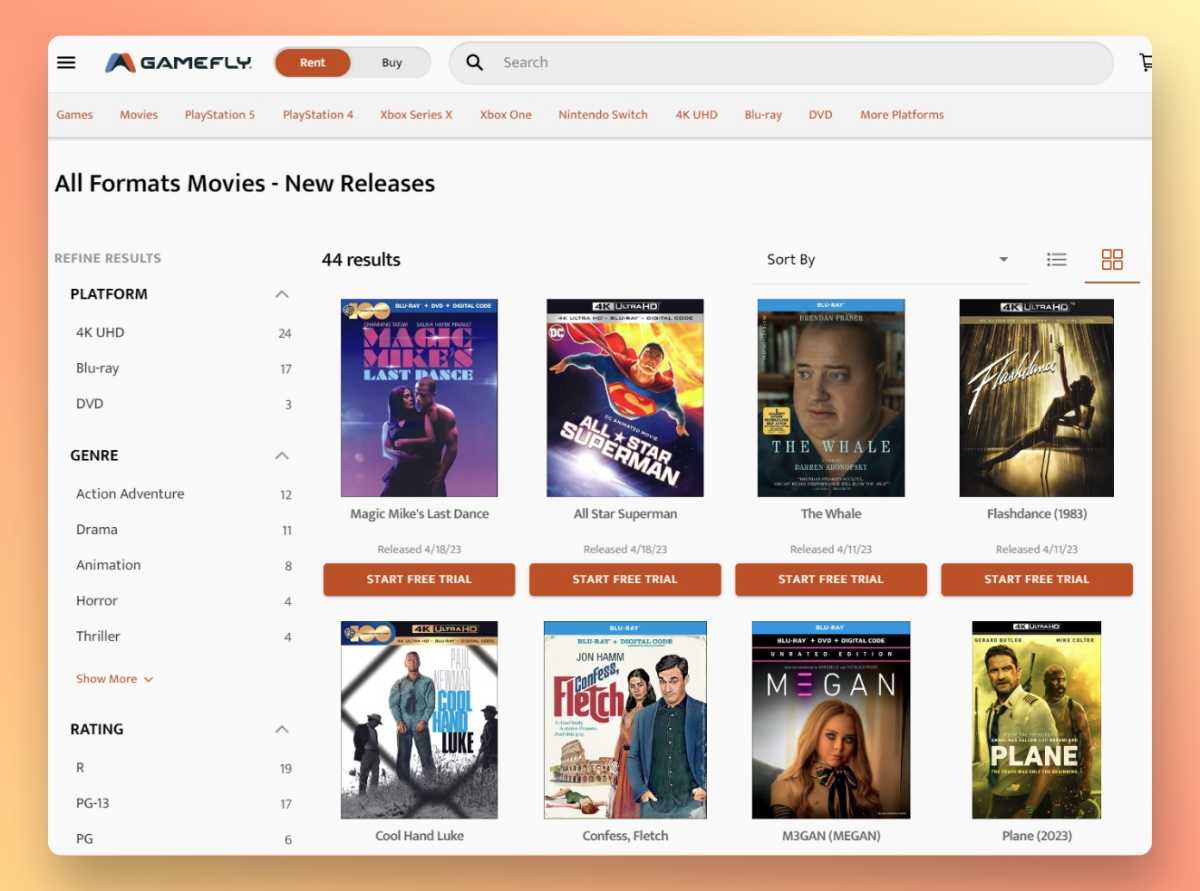Click the Magic Mike's Last Dance title

point(419,514)
